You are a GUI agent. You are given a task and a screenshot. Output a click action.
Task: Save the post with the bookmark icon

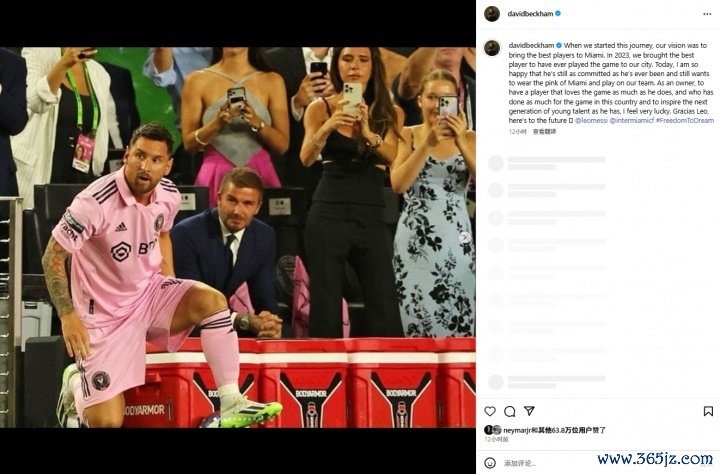708,411
